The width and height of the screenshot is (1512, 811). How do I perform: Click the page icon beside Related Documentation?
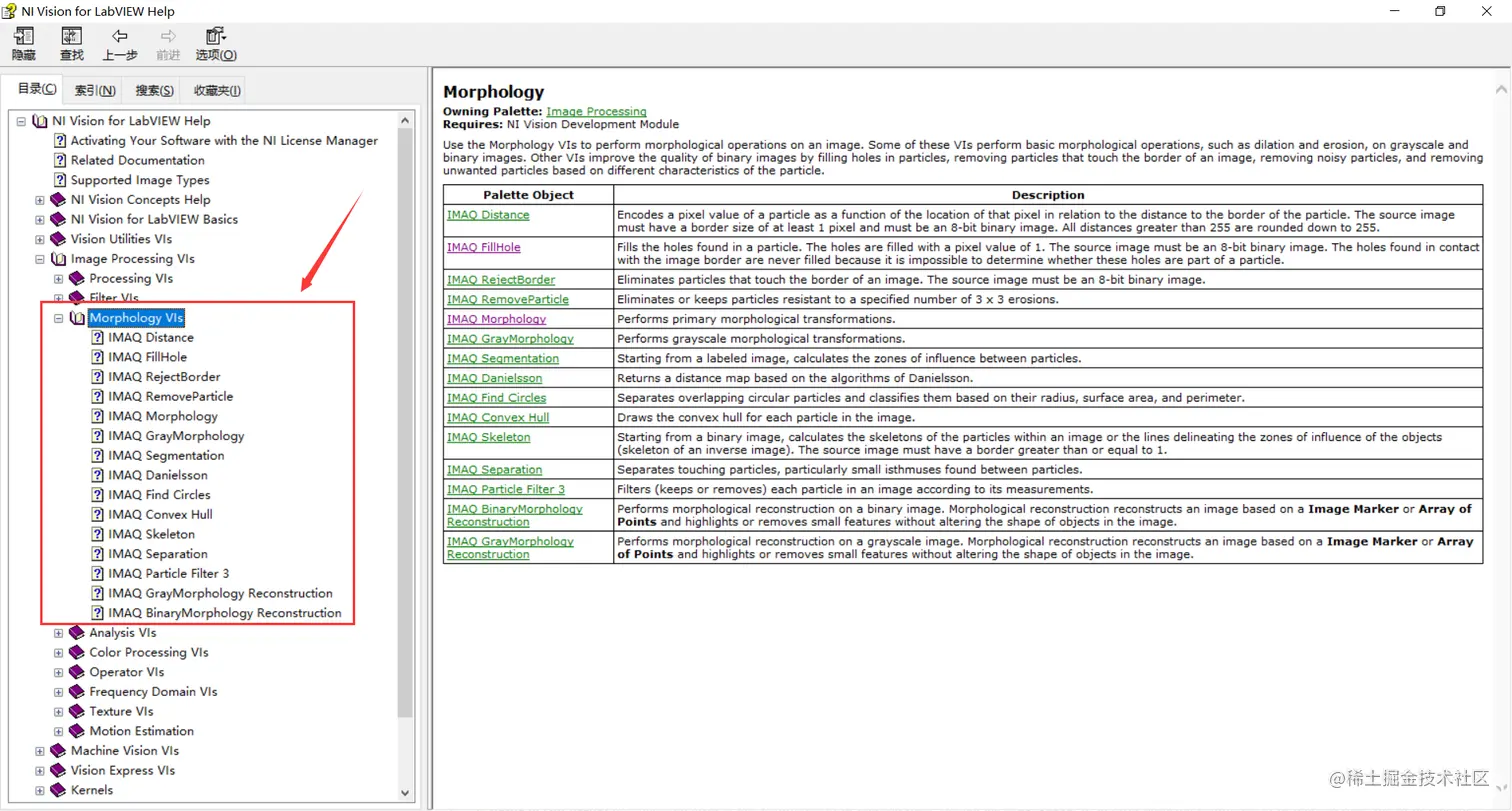pos(59,160)
